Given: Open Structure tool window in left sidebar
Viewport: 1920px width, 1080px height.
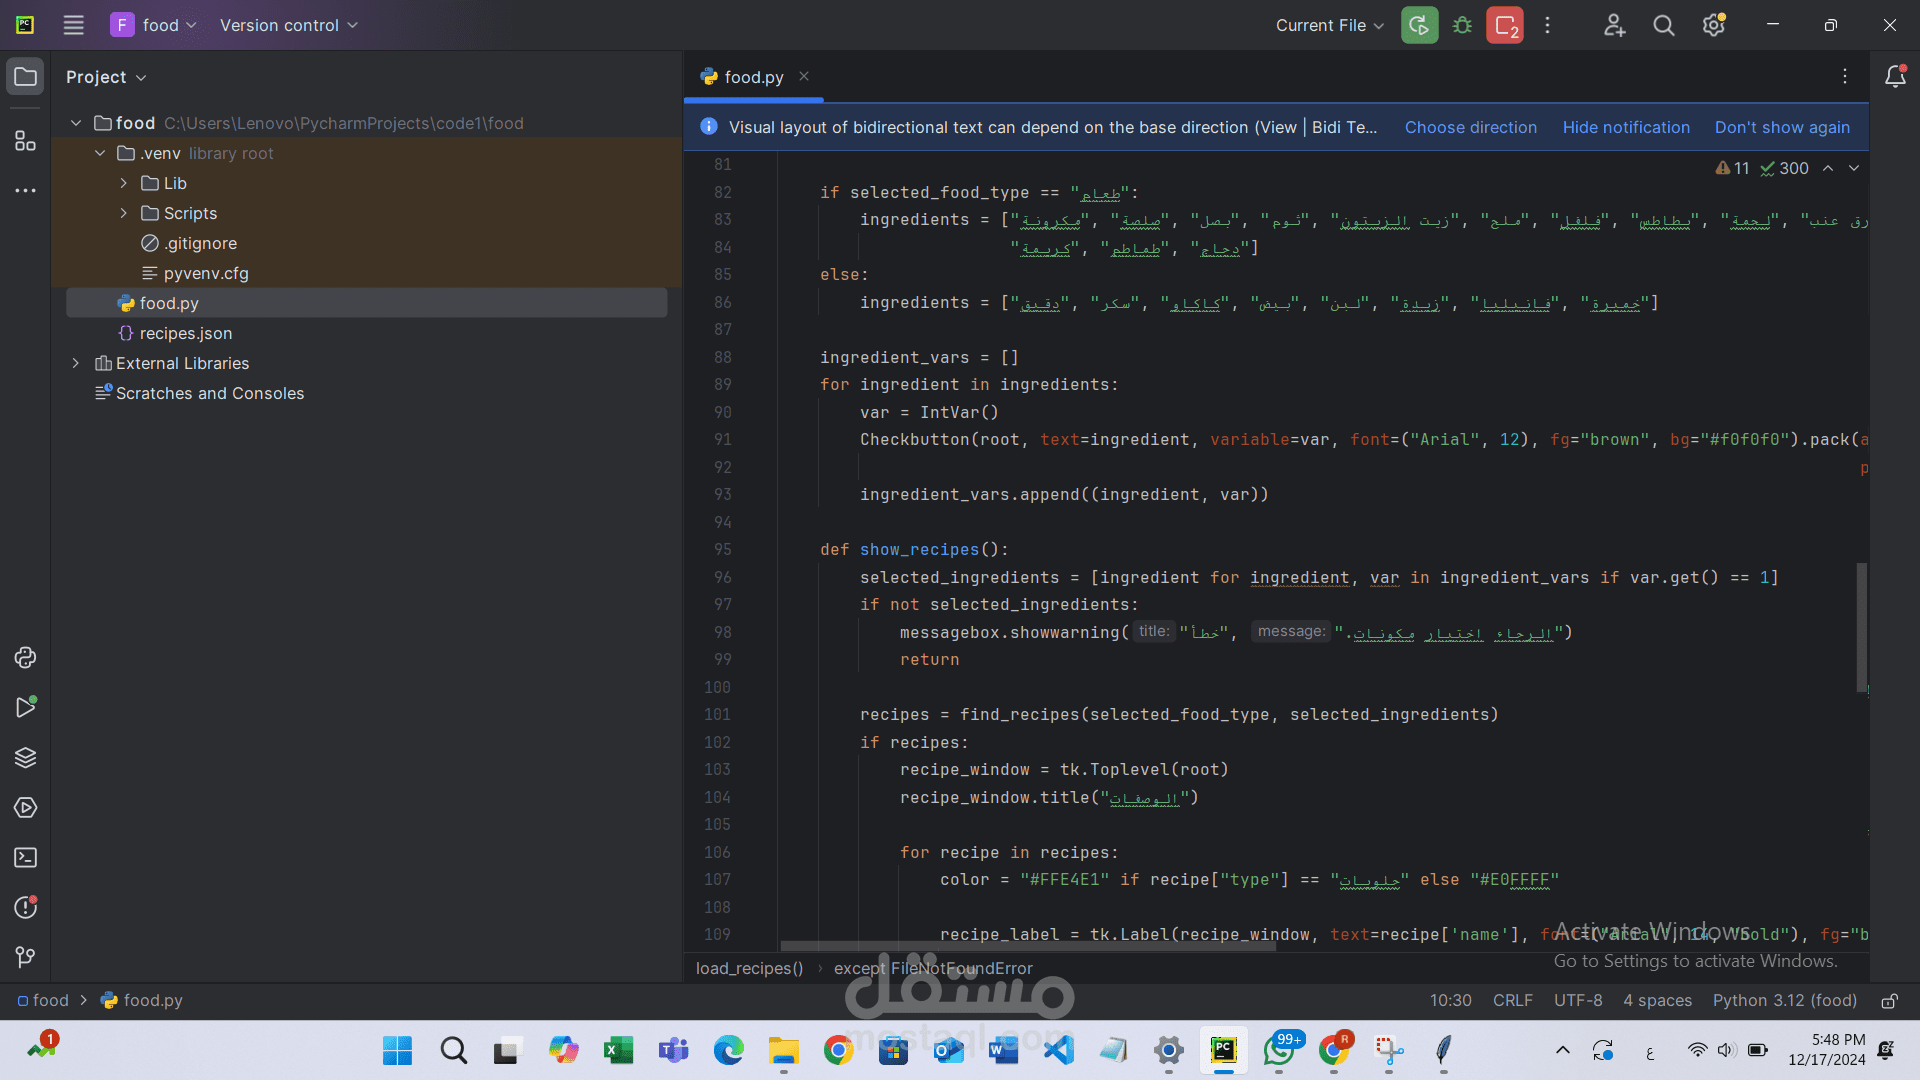Looking at the screenshot, I should coord(25,141).
